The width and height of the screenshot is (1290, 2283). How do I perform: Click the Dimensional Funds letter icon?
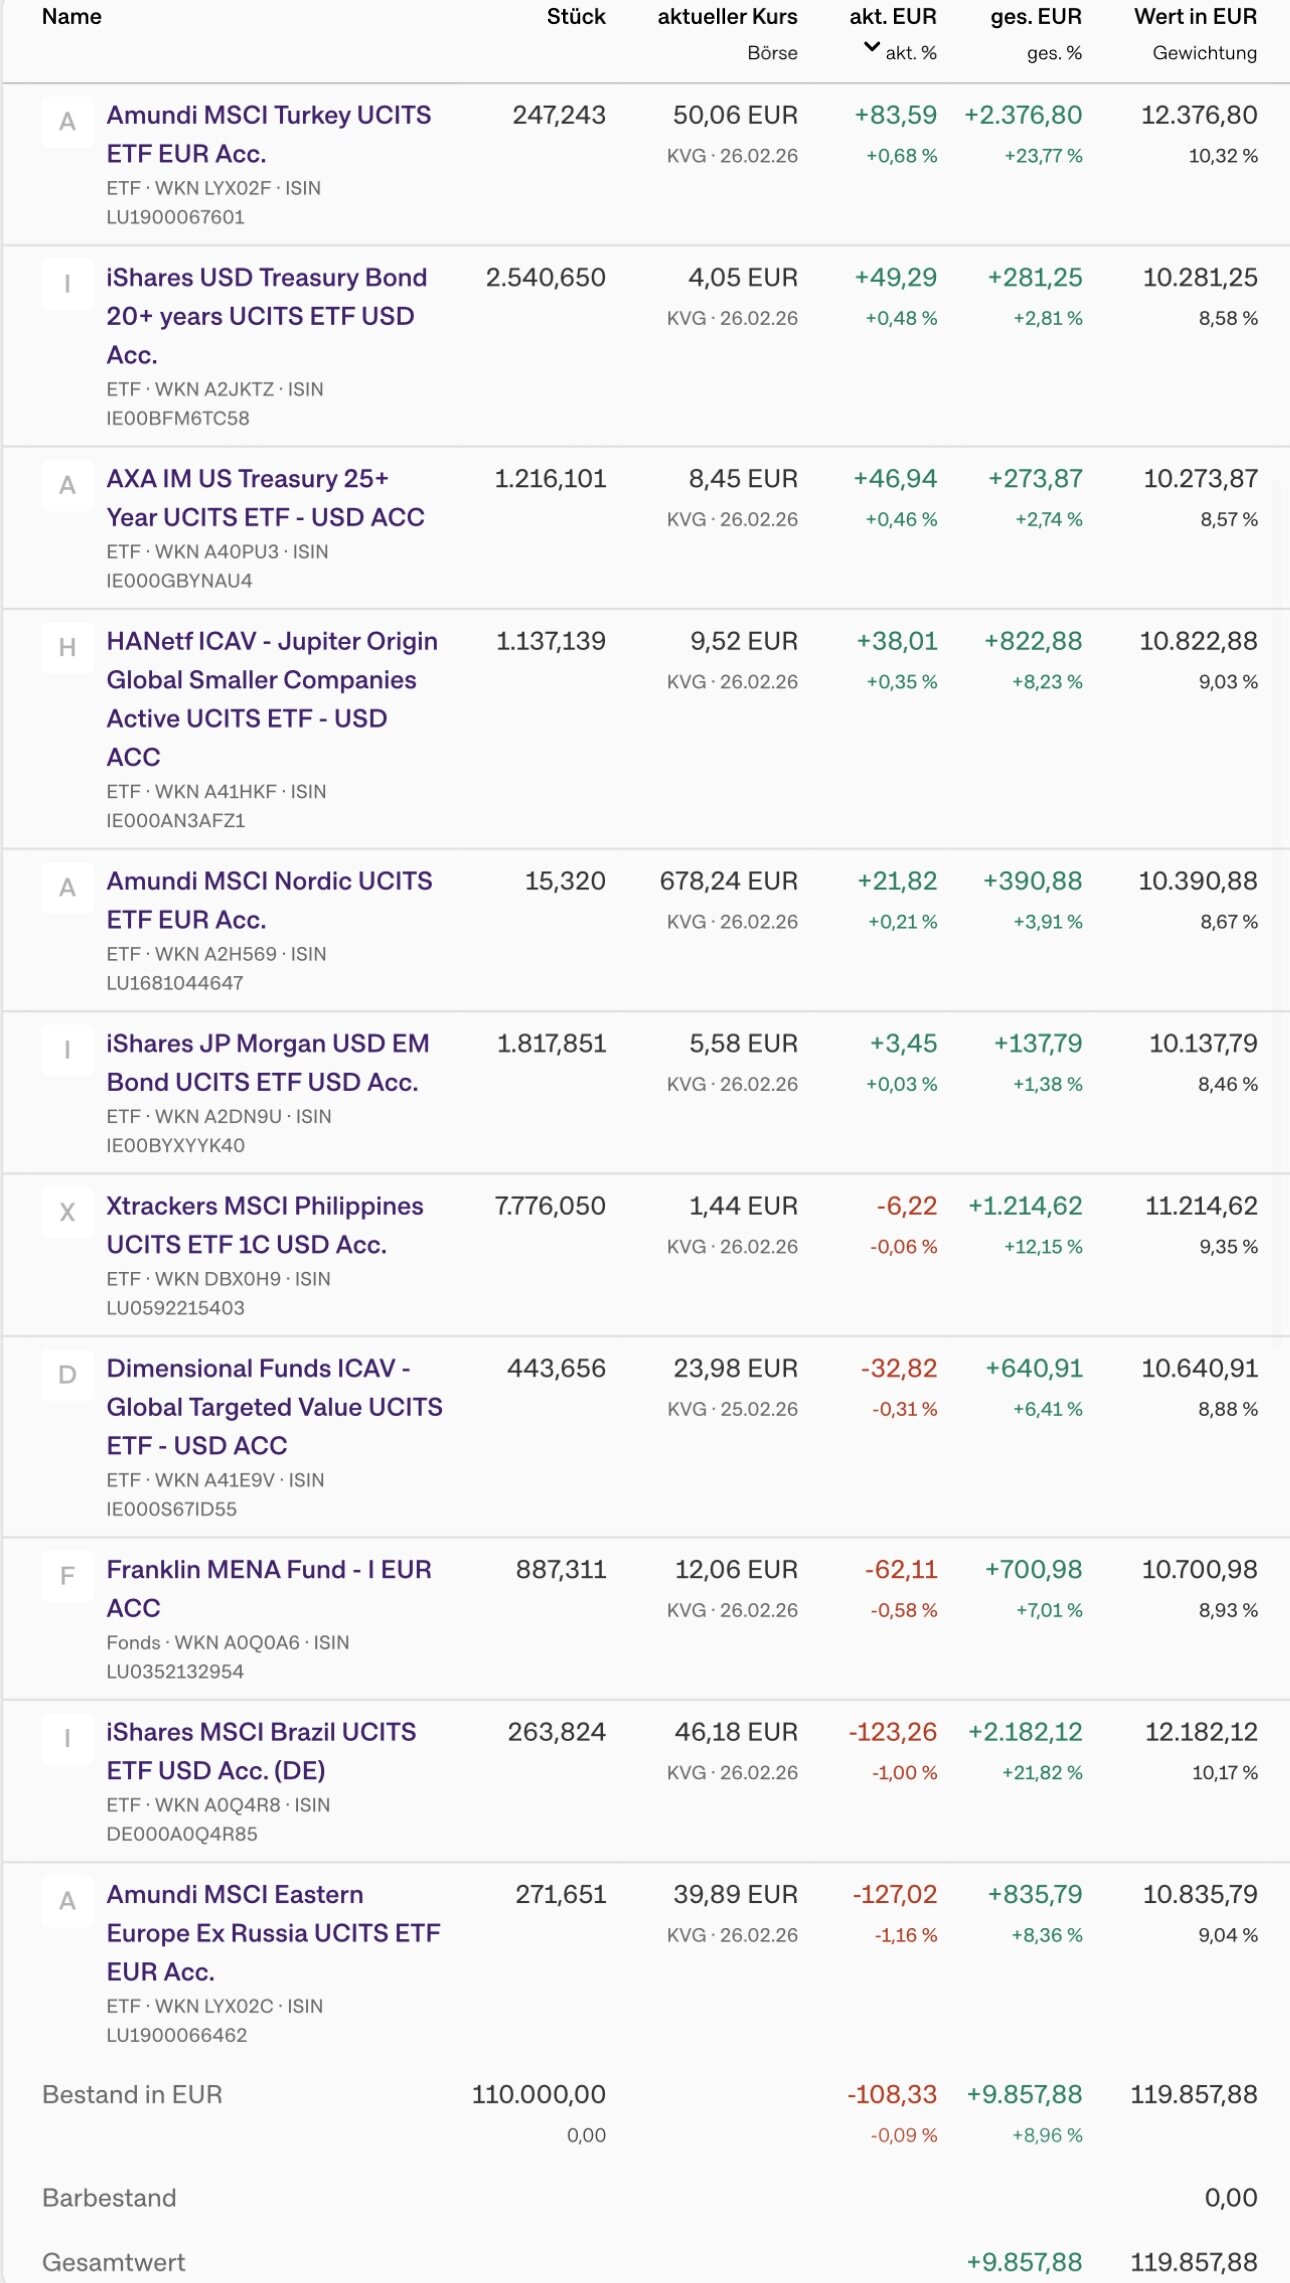pos(67,1375)
